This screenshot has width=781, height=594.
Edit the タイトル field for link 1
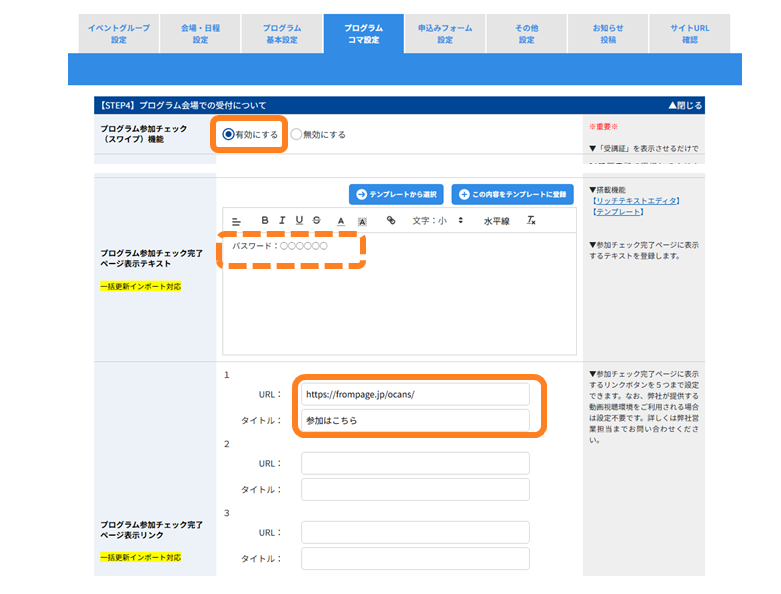coord(415,420)
